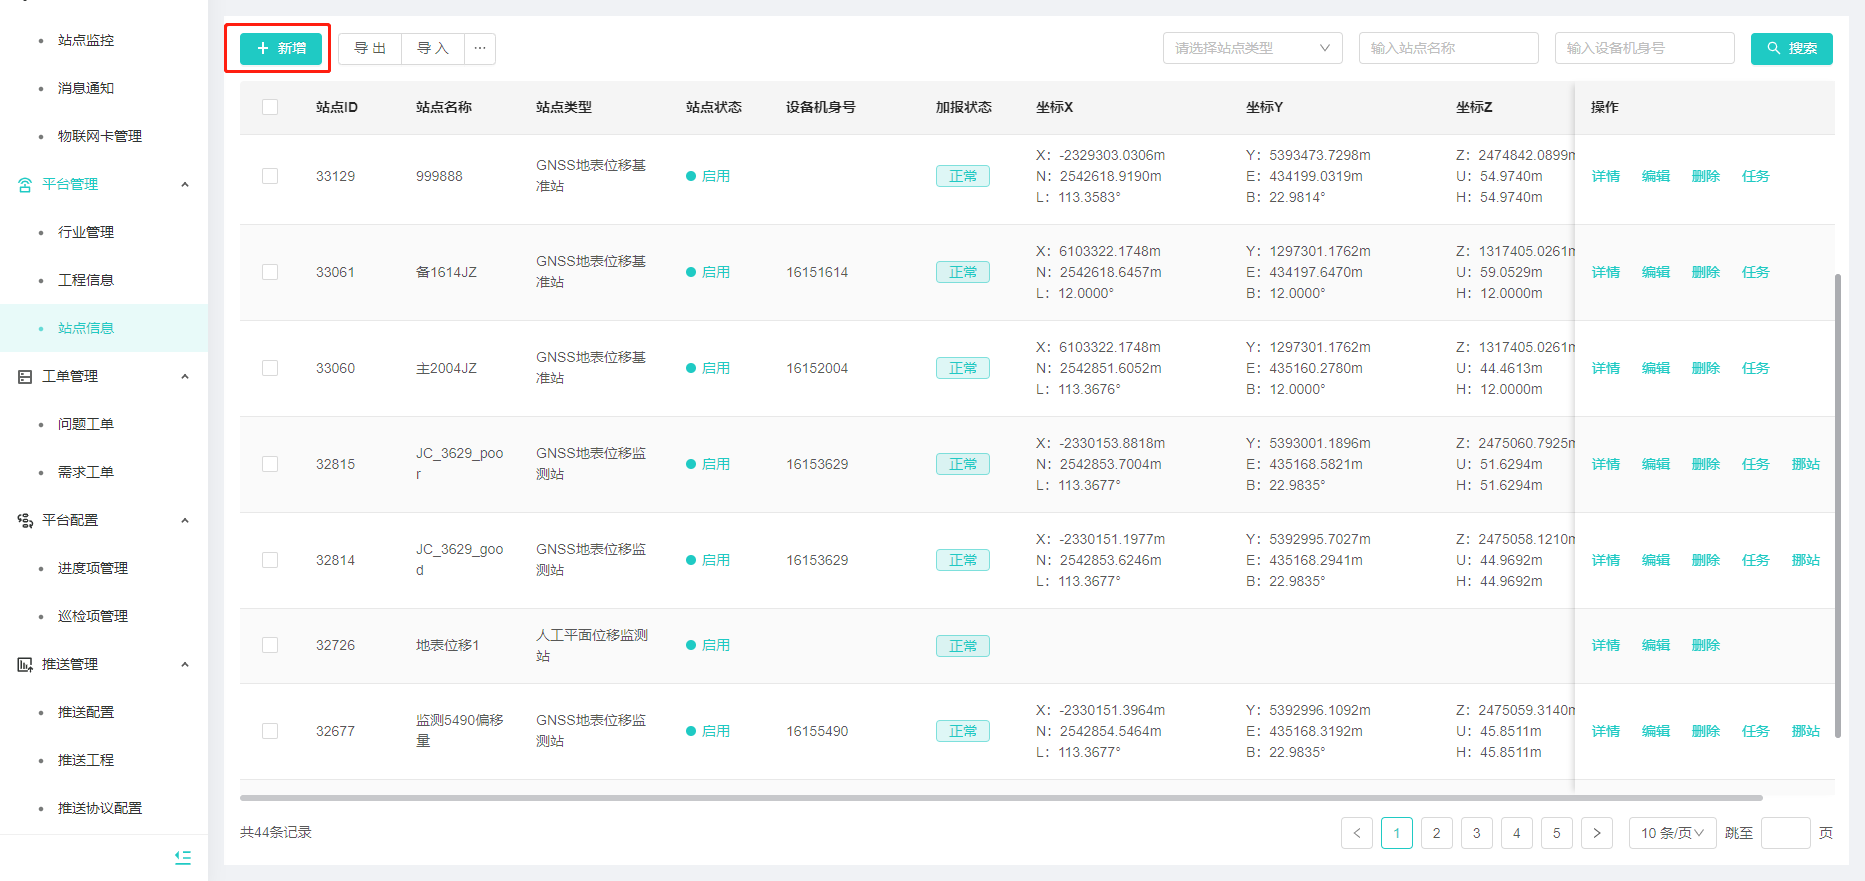This screenshot has height=881, width=1865.
Task: Go to previous page arrow
Action: point(1356,833)
